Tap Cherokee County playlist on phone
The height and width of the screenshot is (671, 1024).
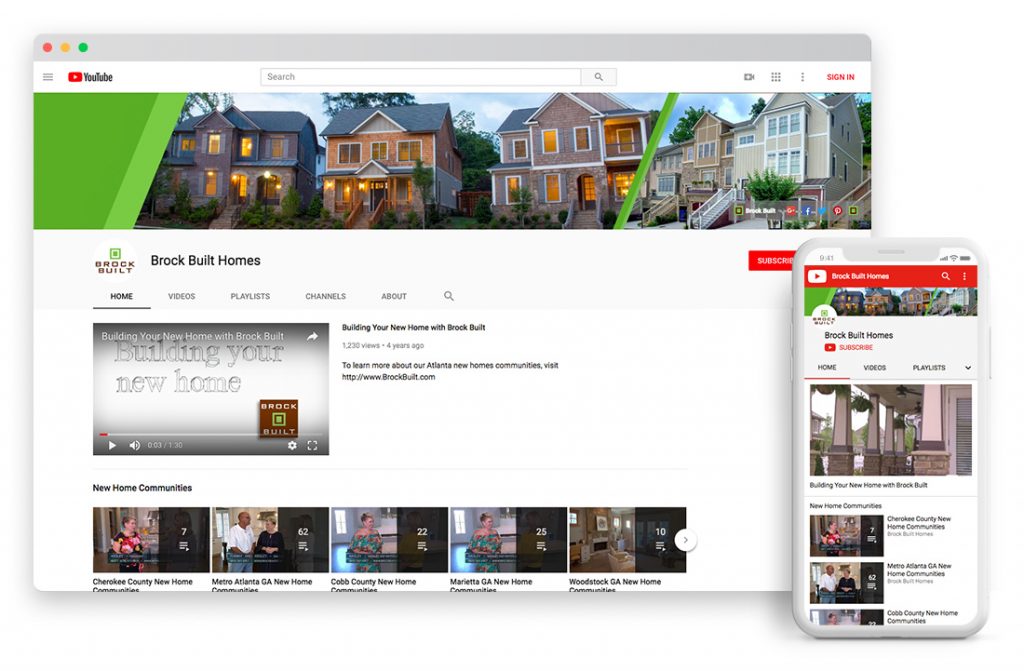846,536
